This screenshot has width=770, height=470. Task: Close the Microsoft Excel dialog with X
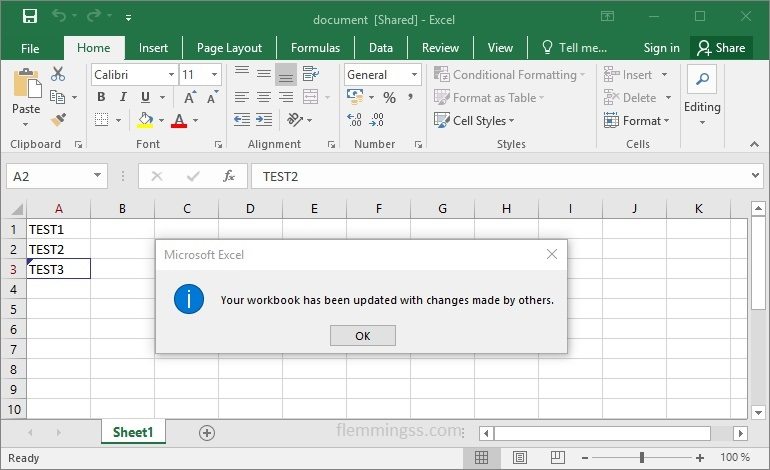[x=552, y=254]
